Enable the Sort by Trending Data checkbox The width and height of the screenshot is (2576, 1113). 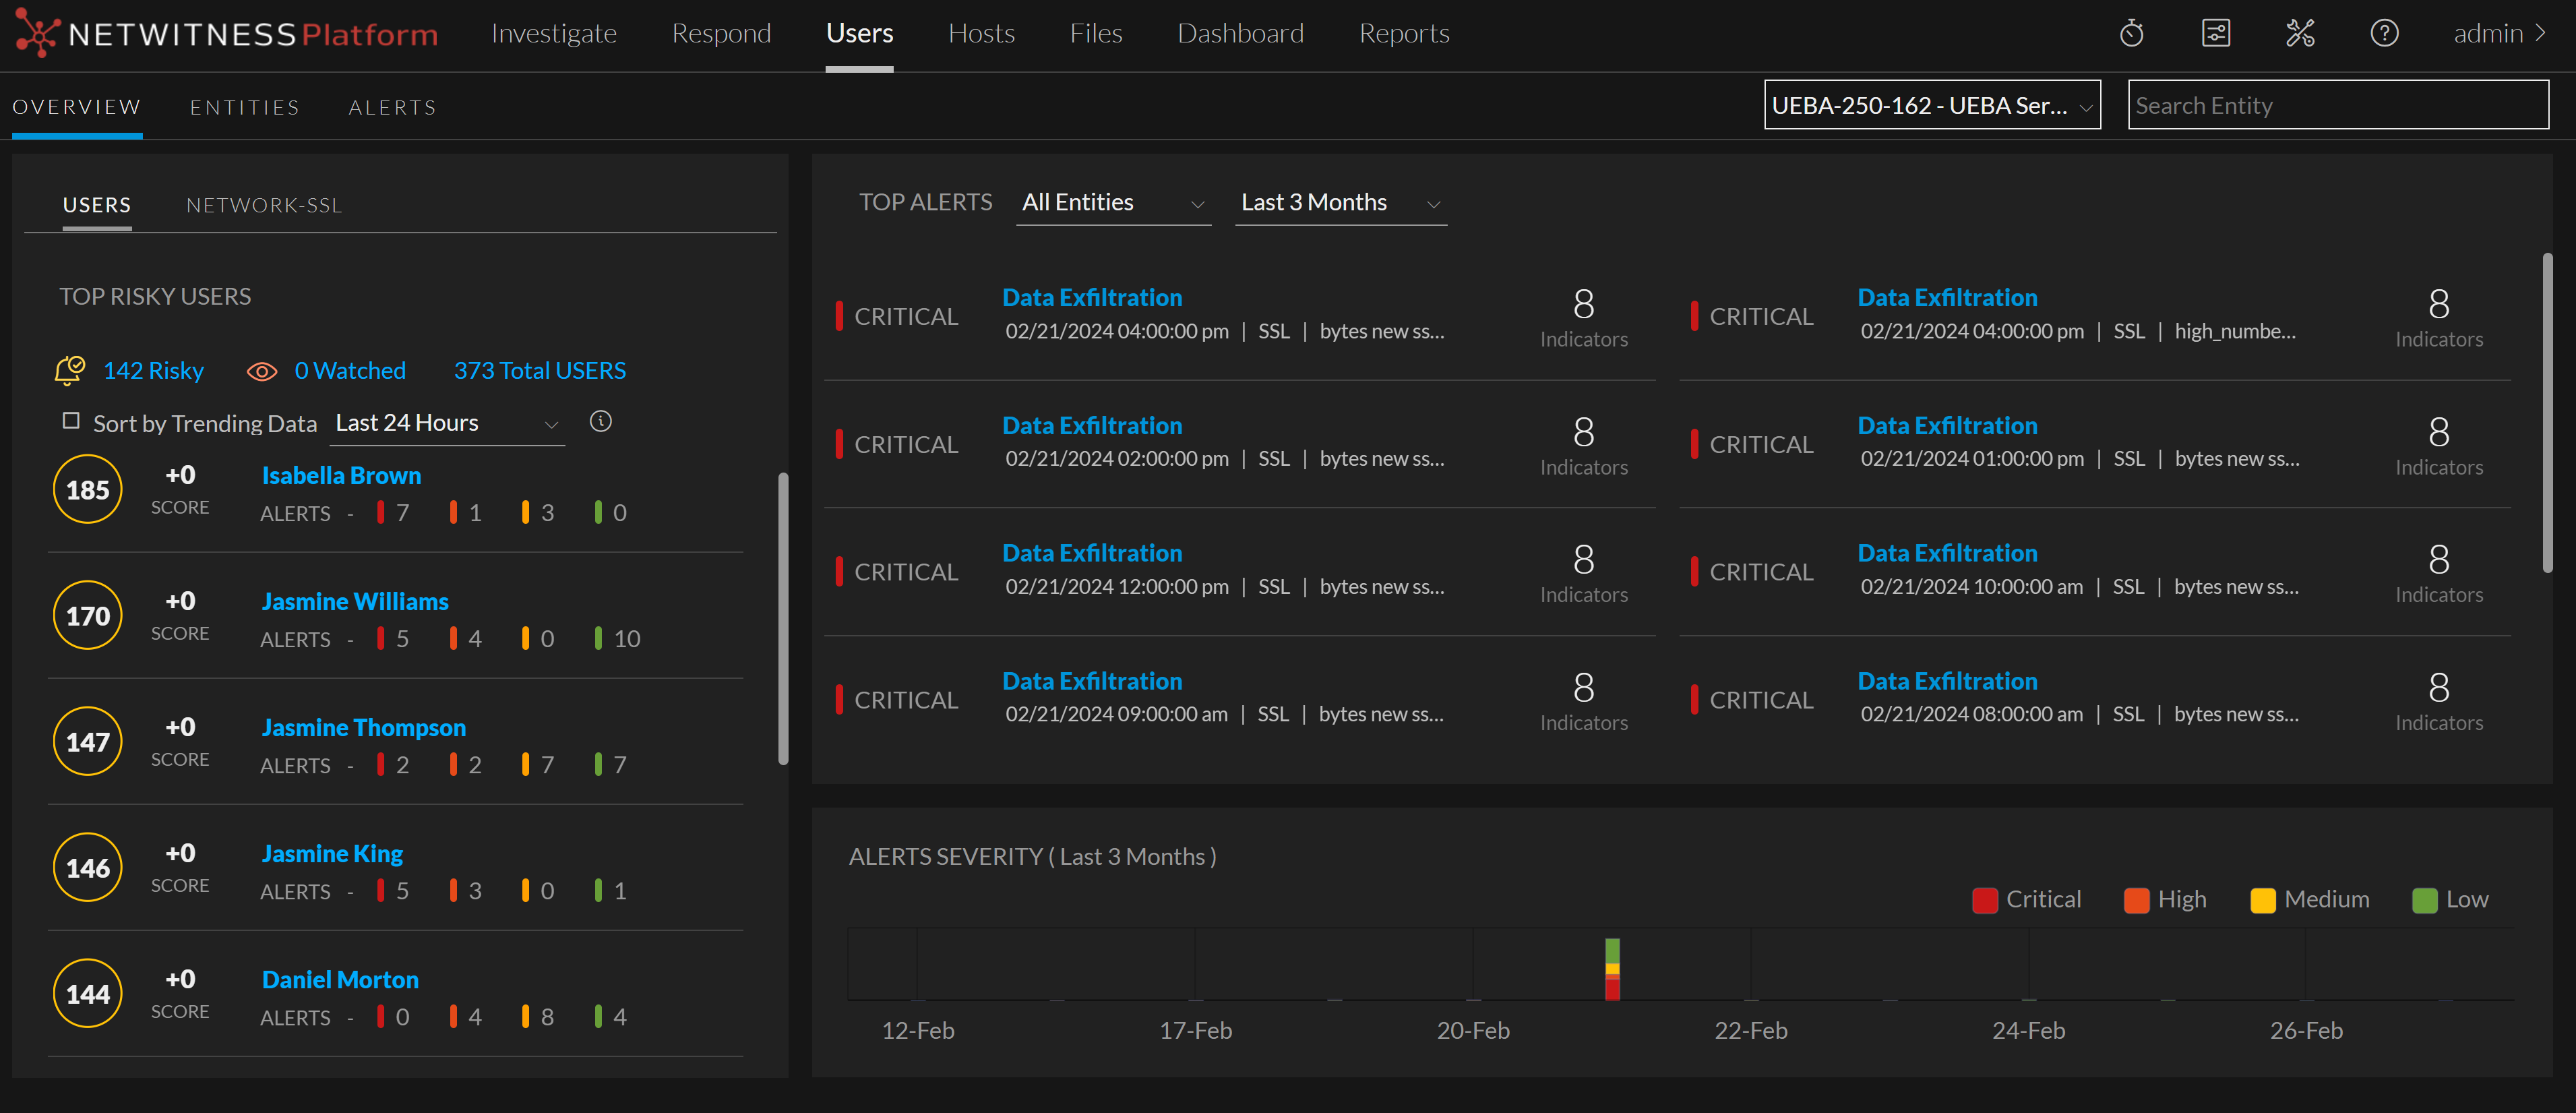point(71,421)
